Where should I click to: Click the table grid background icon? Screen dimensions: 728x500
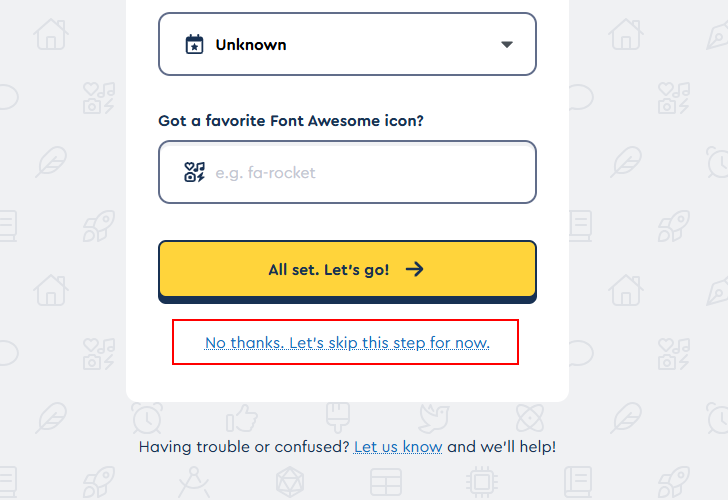pyautogui.click(x=386, y=481)
